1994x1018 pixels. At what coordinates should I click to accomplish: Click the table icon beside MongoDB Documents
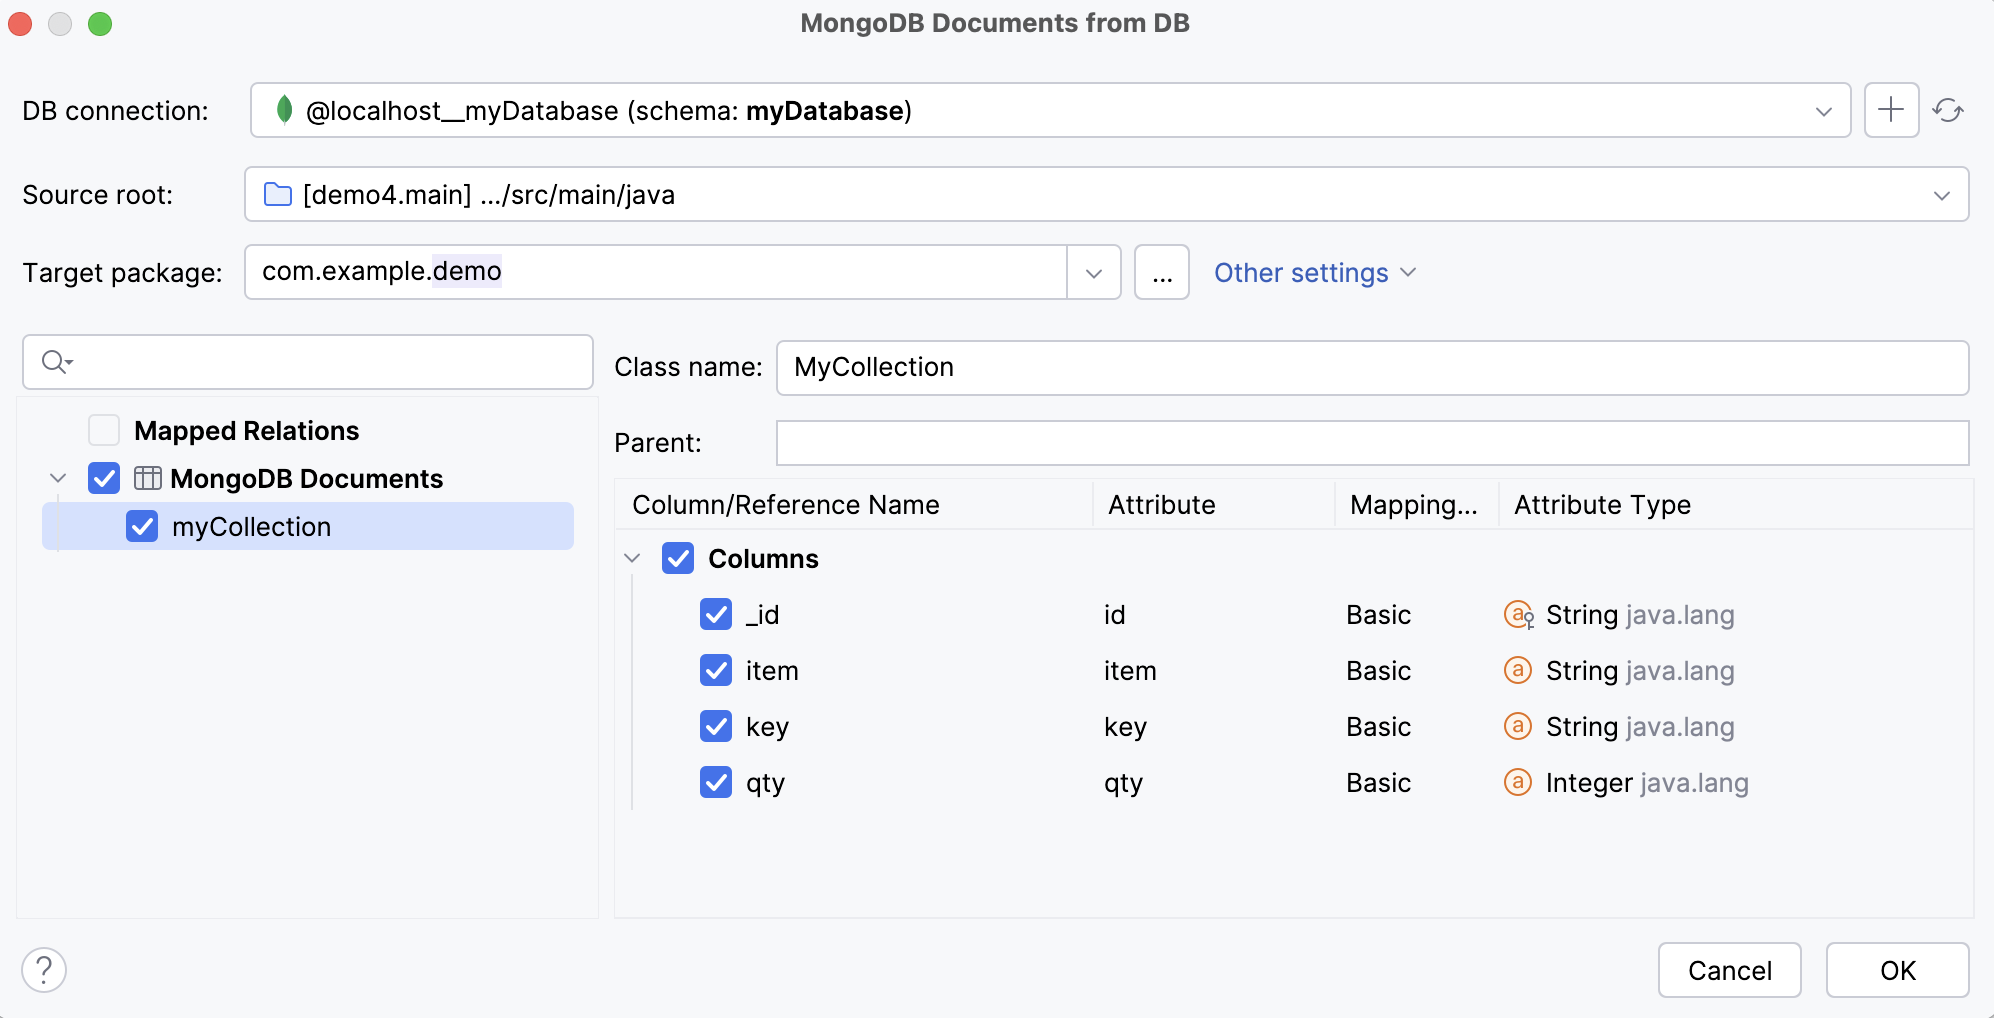point(148,478)
